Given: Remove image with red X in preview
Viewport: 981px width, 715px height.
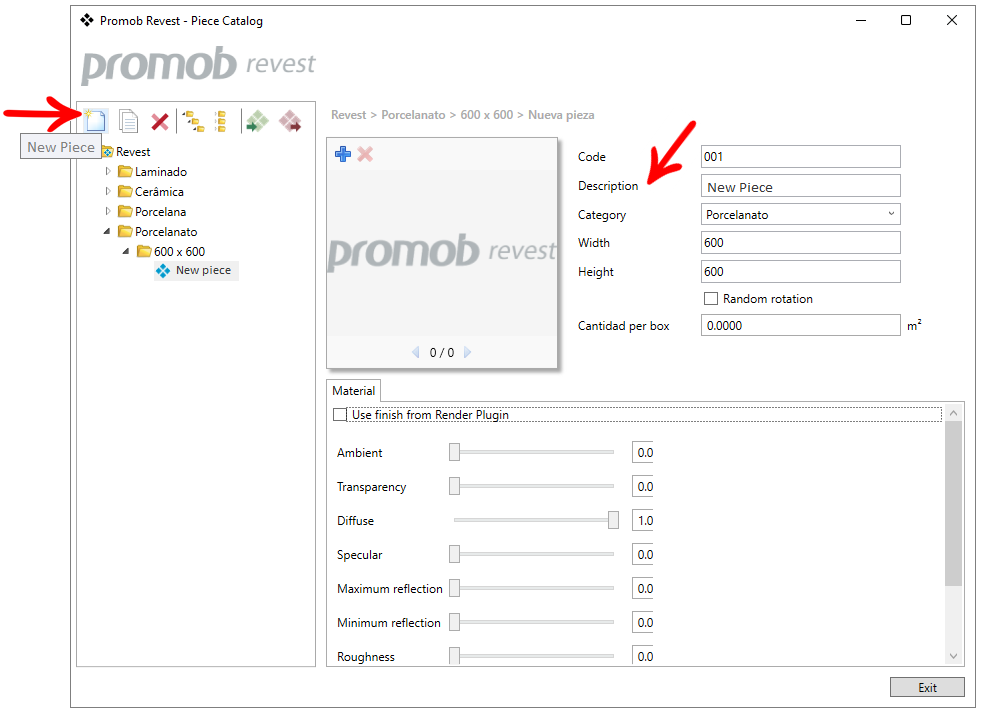Looking at the screenshot, I should tap(365, 154).
